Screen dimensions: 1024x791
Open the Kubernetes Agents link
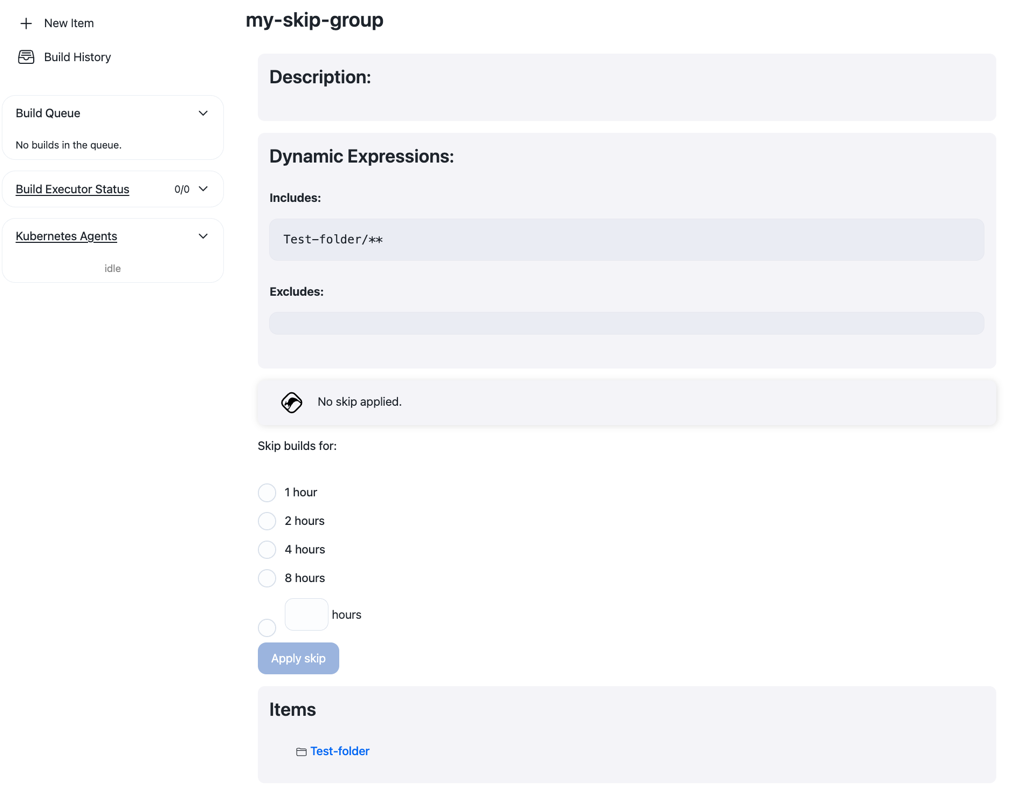tap(66, 236)
